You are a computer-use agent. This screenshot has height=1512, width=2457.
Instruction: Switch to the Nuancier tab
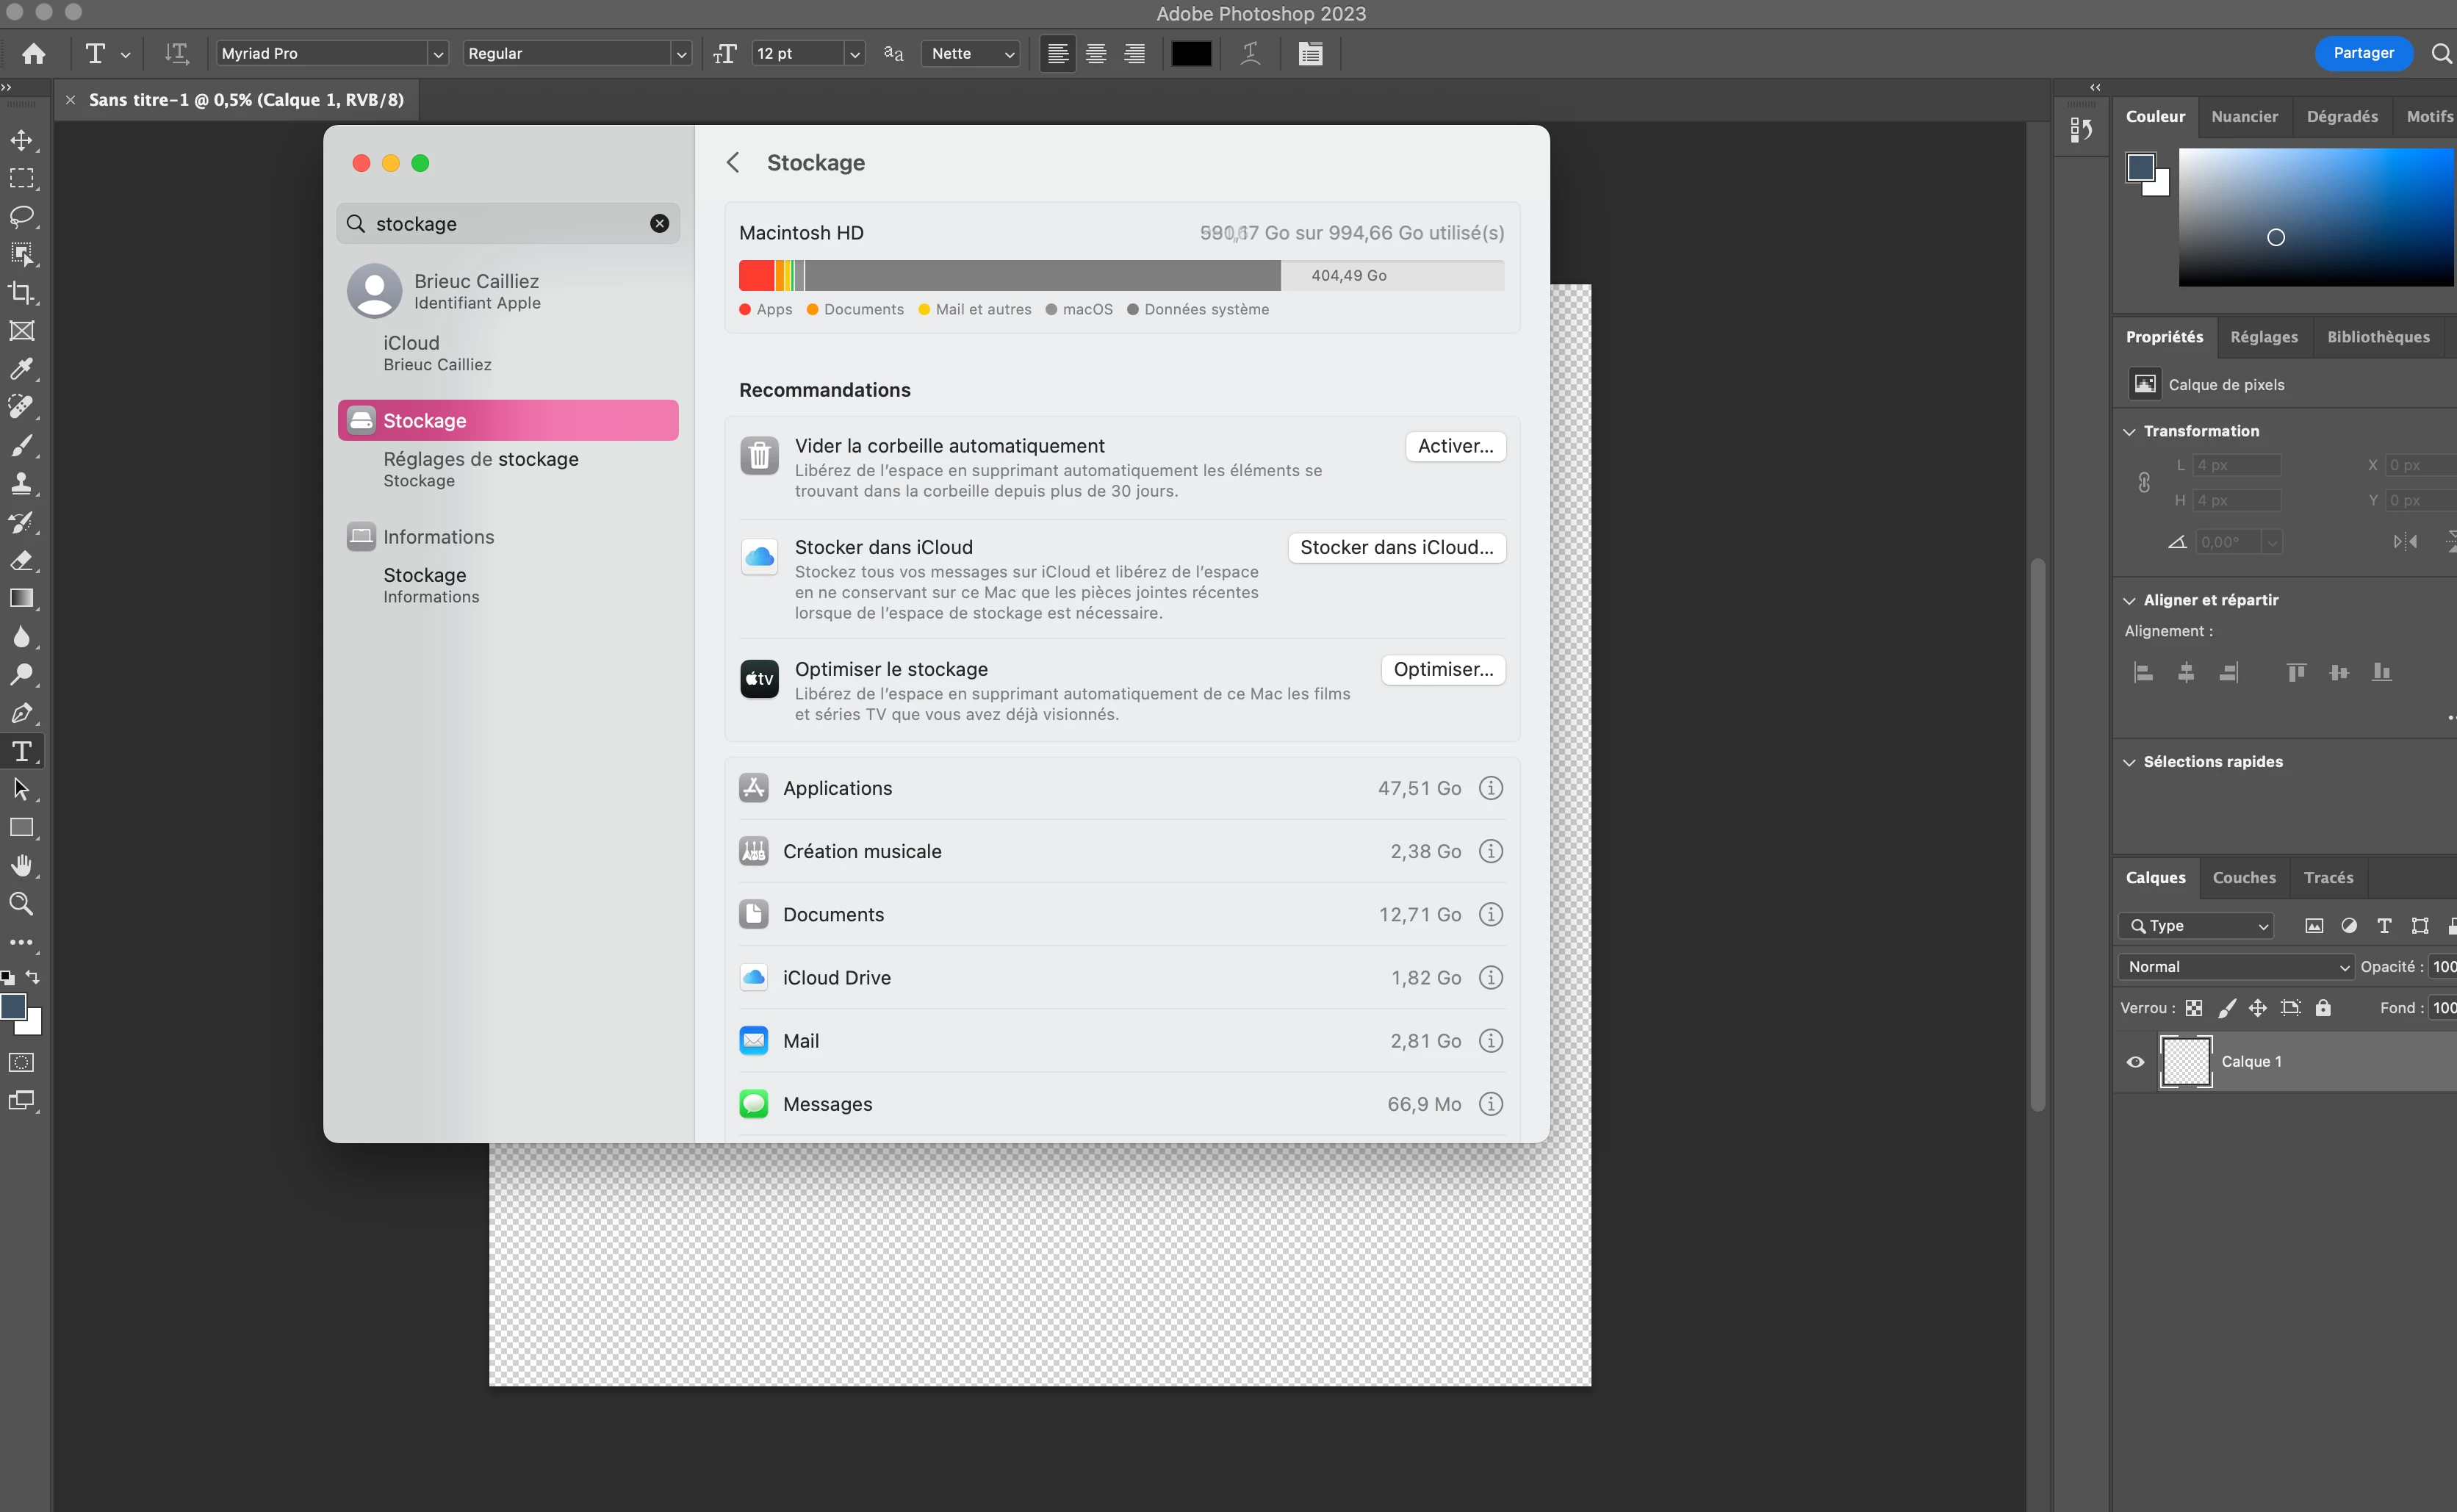(2244, 116)
